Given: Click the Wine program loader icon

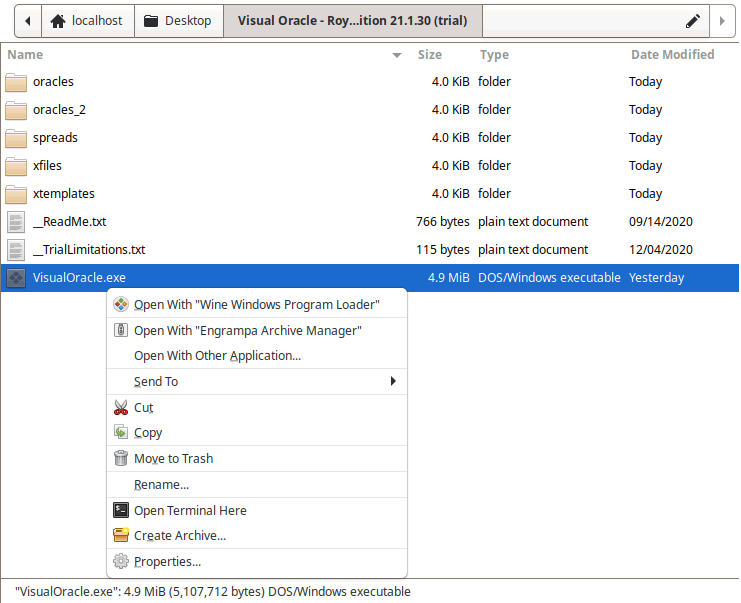Looking at the screenshot, I should [121, 304].
